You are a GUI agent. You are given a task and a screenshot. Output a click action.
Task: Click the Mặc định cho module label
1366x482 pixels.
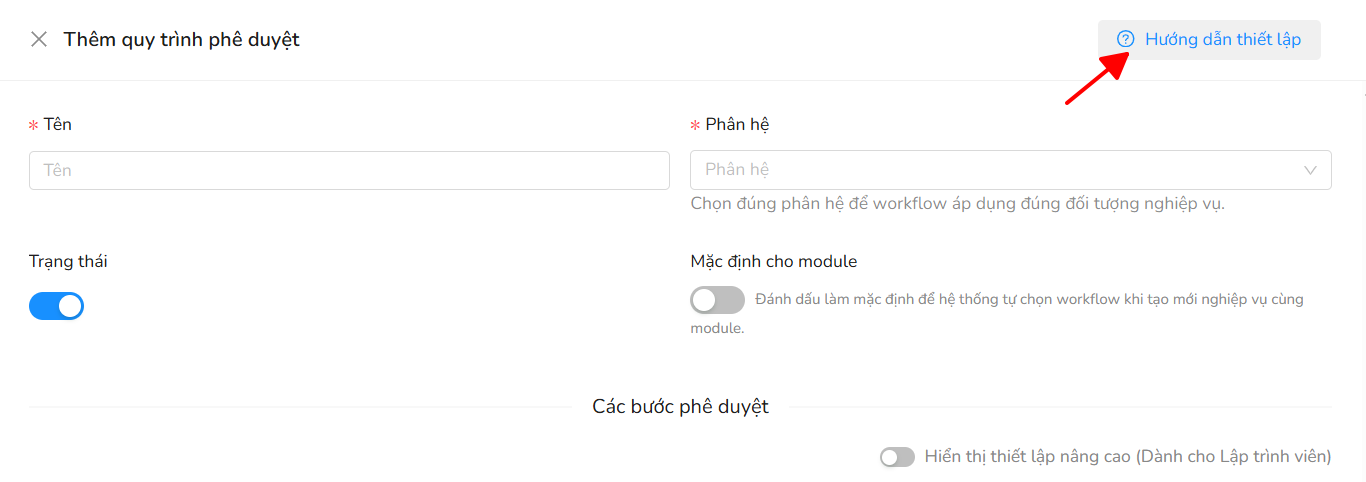click(774, 262)
